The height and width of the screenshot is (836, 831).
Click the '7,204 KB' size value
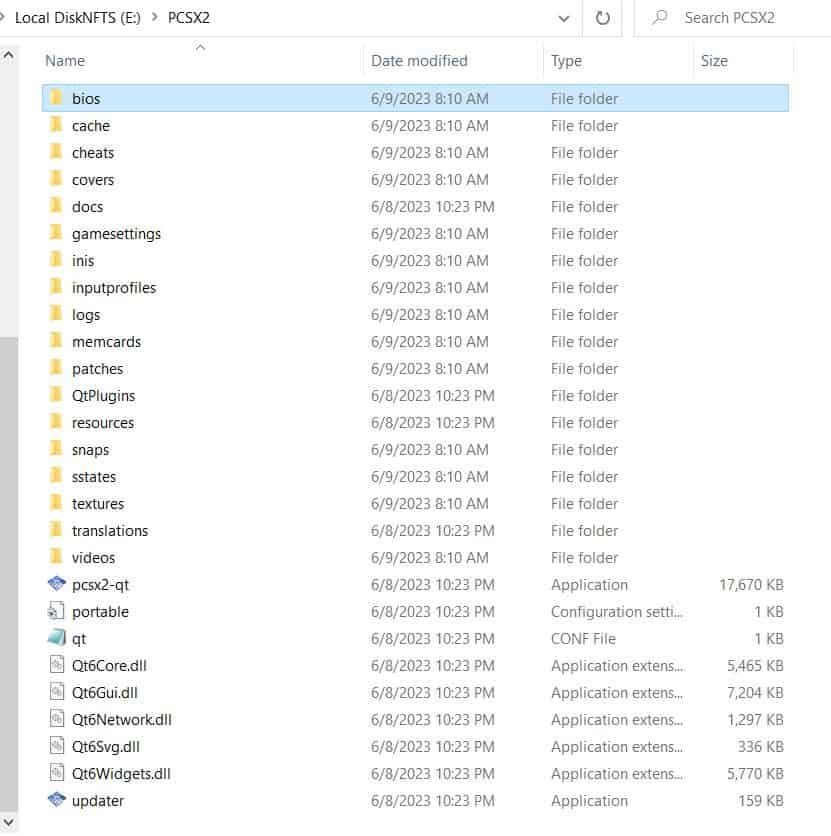pyautogui.click(x=755, y=693)
